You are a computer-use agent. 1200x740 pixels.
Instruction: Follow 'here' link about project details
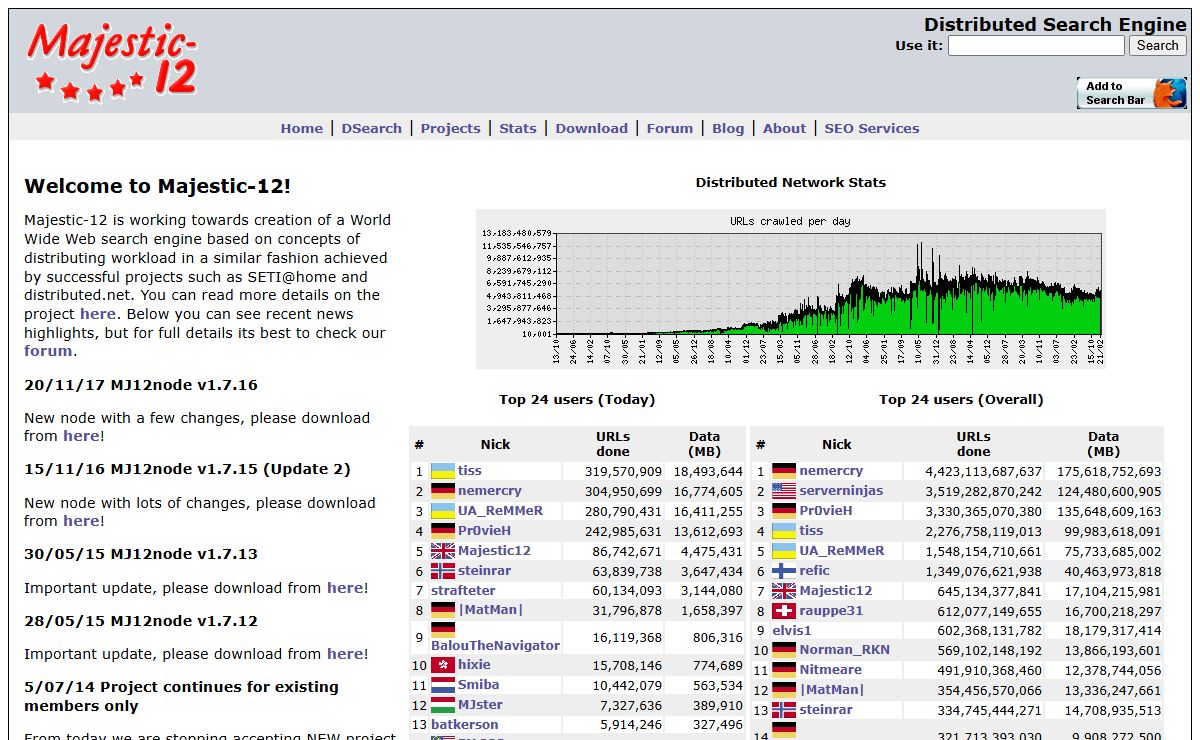point(98,314)
